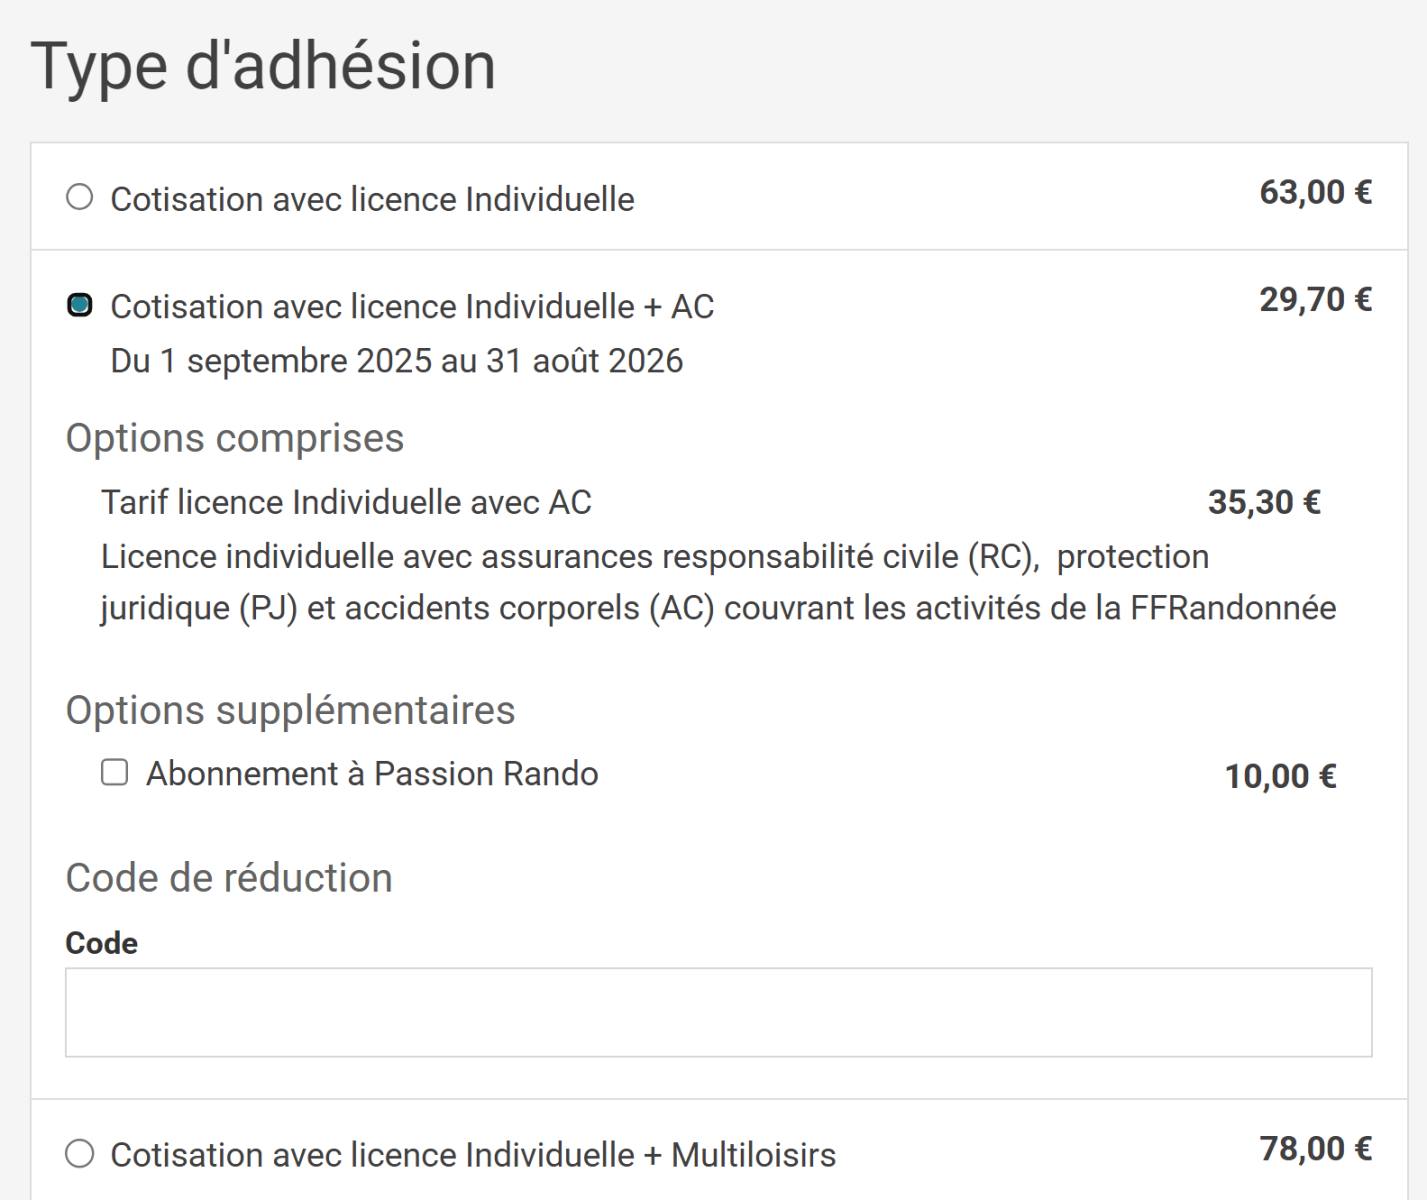Select the licence Individuelle radio button
This screenshot has height=1200, width=1427.
click(80, 197)
